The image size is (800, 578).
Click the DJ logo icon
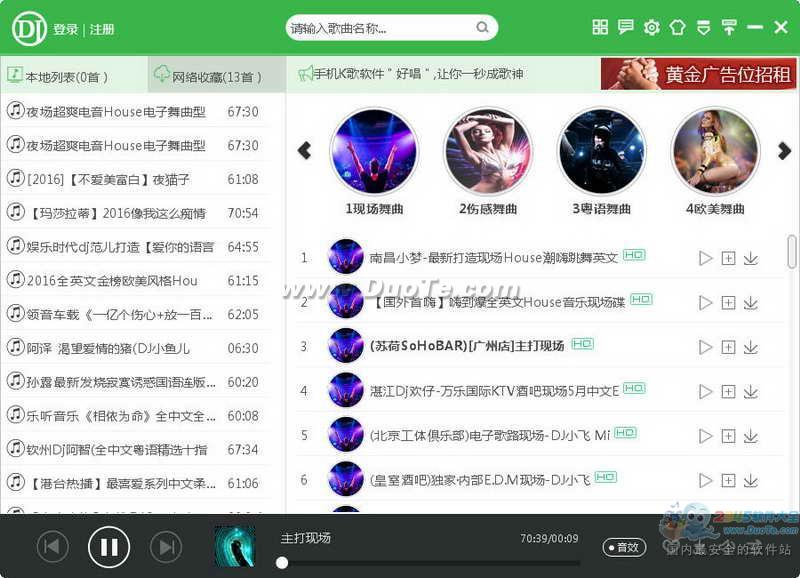point(29,29)
